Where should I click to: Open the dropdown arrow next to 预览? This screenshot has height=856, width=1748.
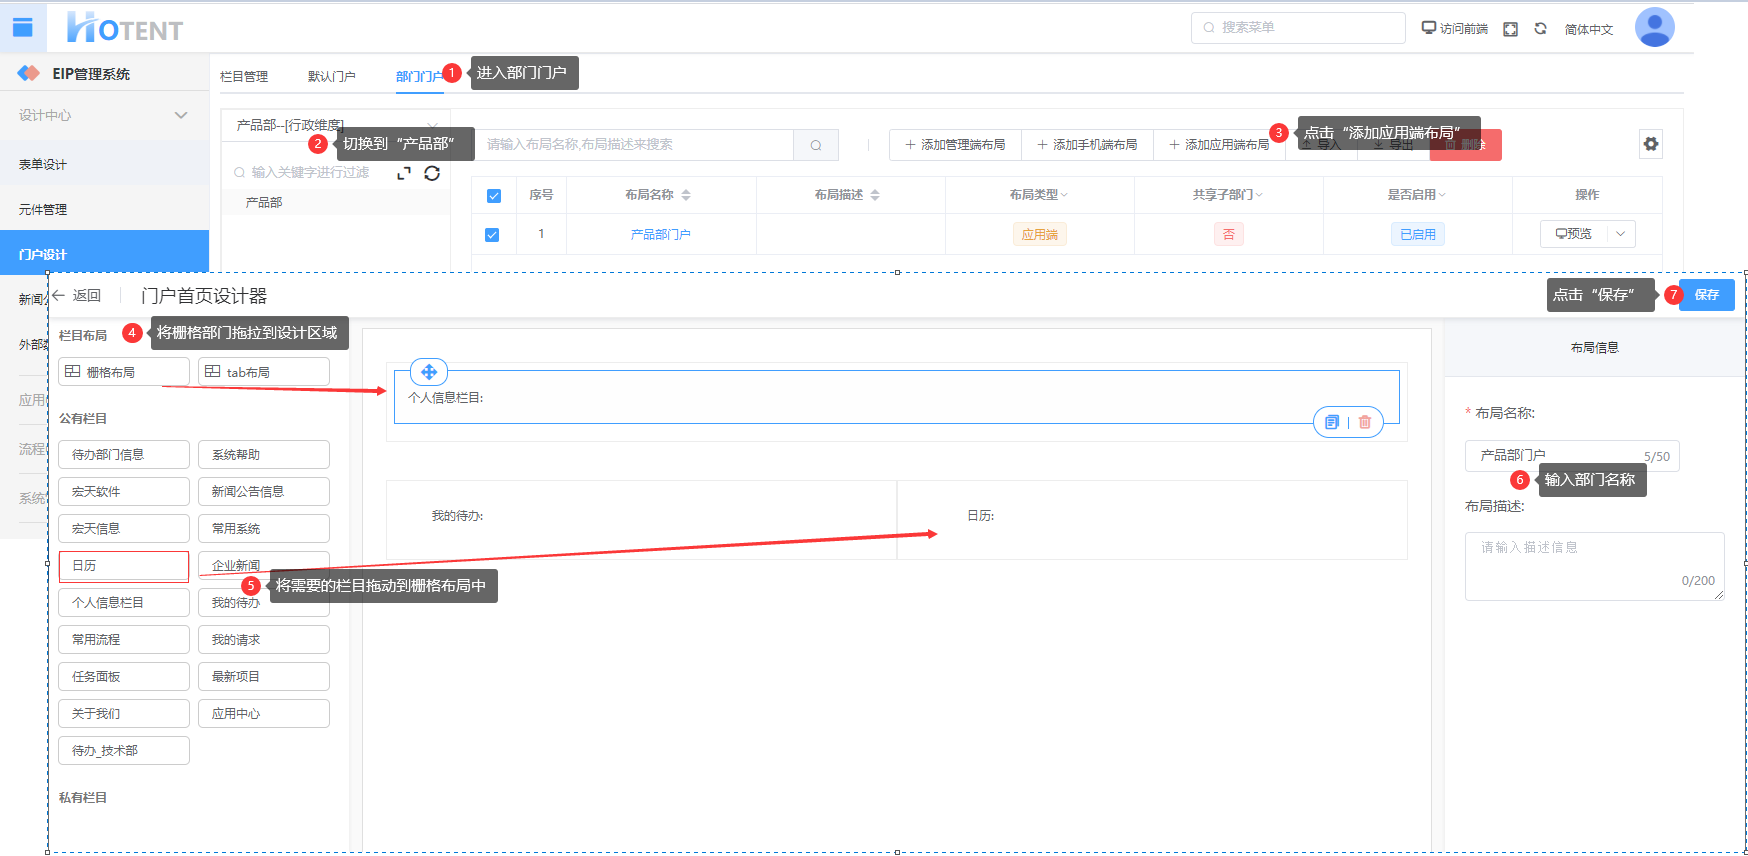pos(1621,234)
